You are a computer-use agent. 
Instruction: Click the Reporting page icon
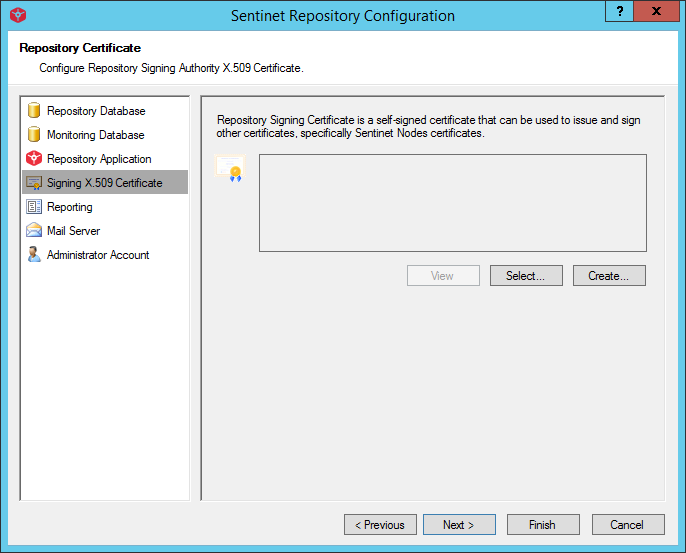point(34,206)
